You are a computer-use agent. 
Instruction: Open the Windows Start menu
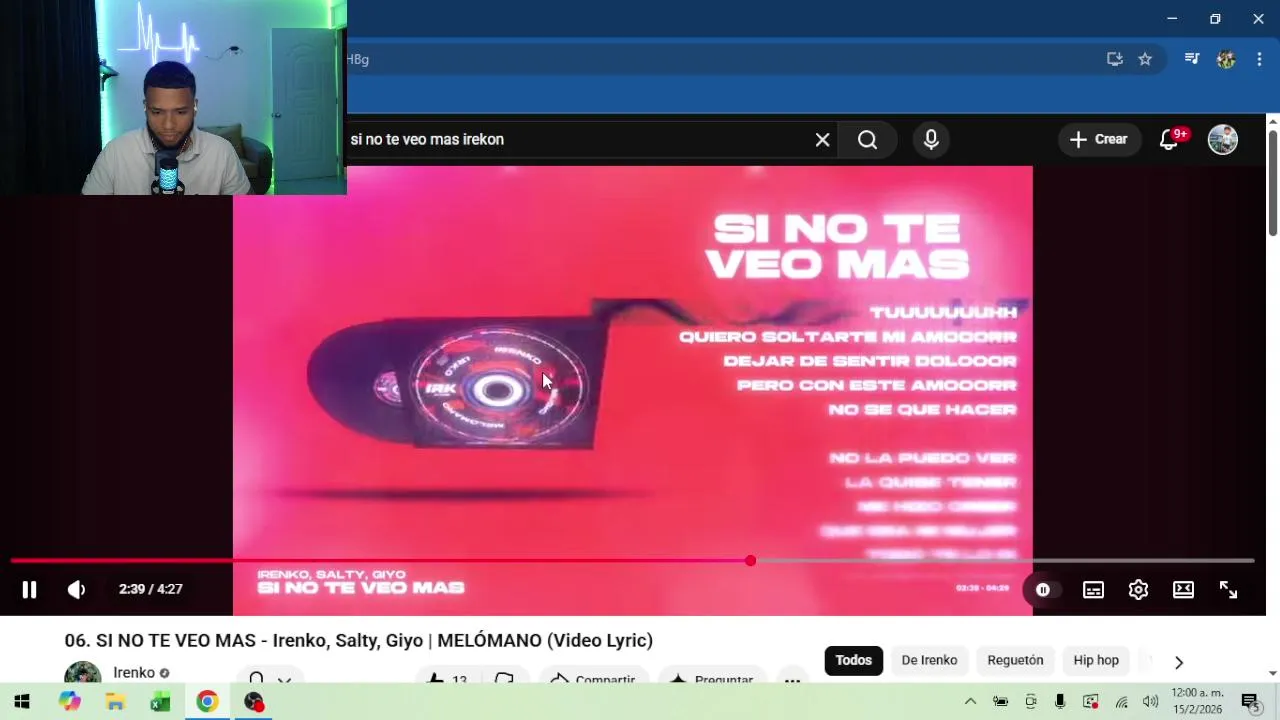point(21,702)
